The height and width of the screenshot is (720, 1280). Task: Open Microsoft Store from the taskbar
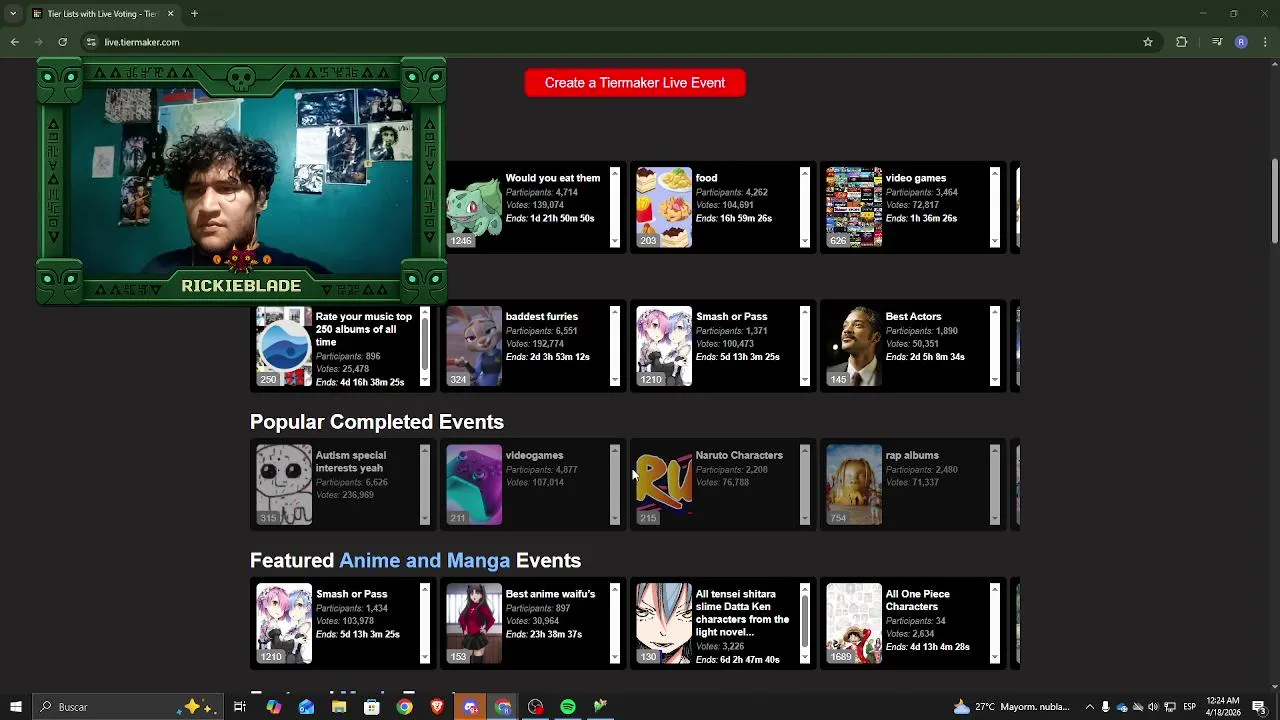pyautogui.click(x=372, y=707)
